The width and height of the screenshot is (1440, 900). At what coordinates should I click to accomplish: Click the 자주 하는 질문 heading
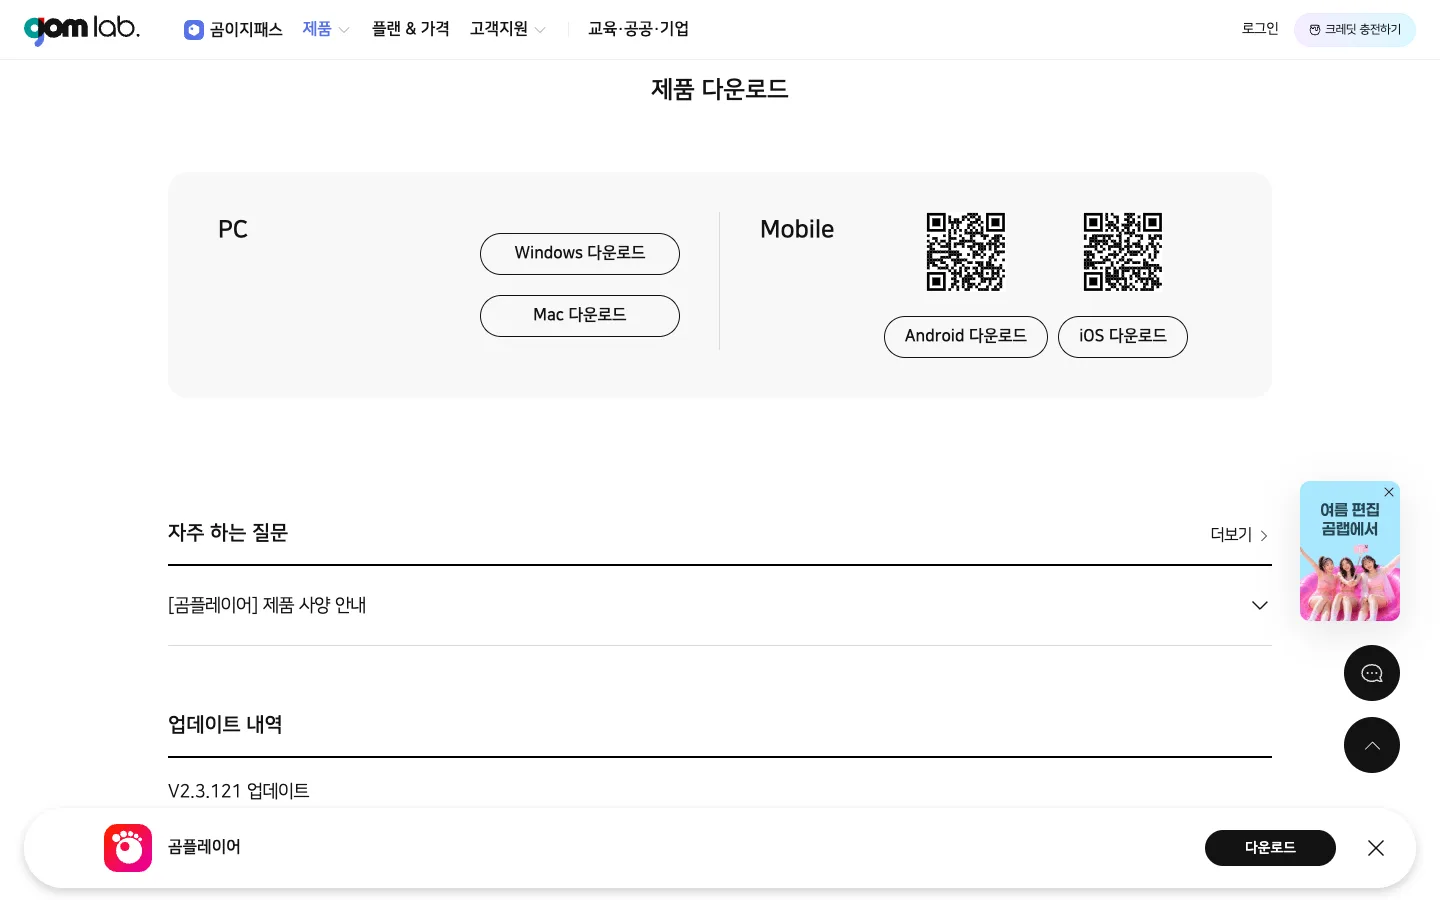pos(228,533)
